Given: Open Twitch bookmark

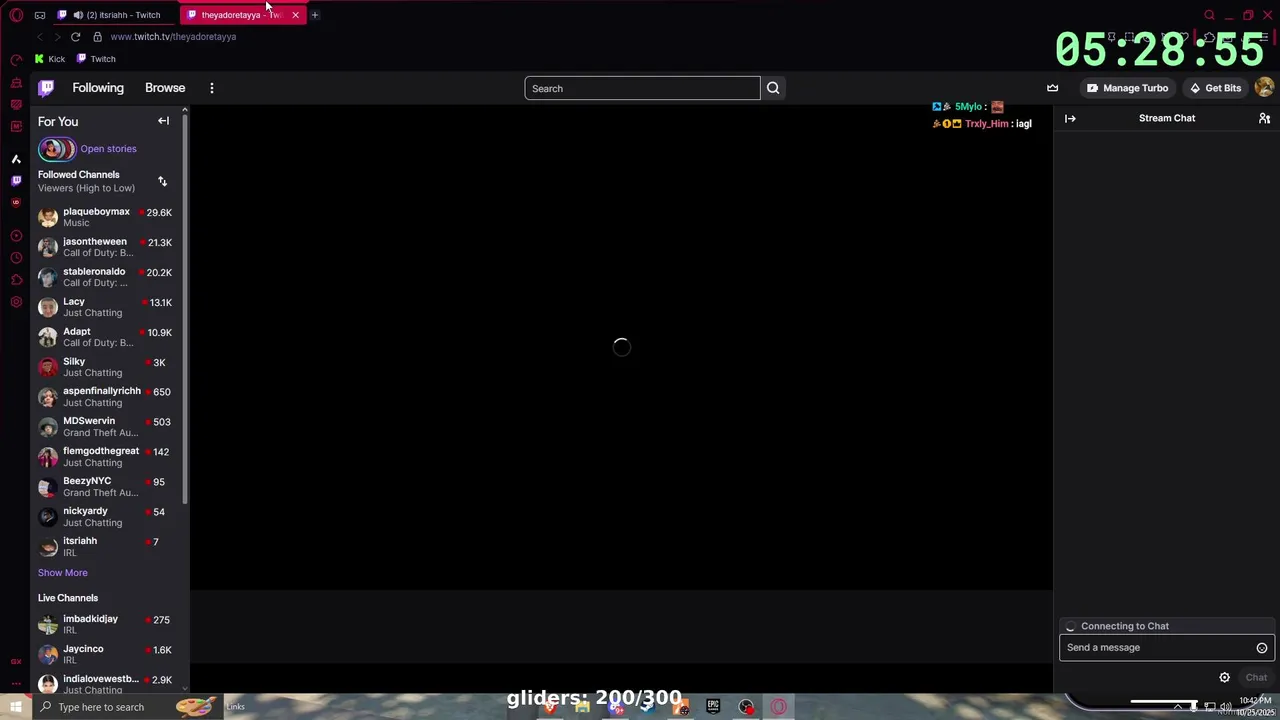Looking at the screenshot, I should (96, 59).
